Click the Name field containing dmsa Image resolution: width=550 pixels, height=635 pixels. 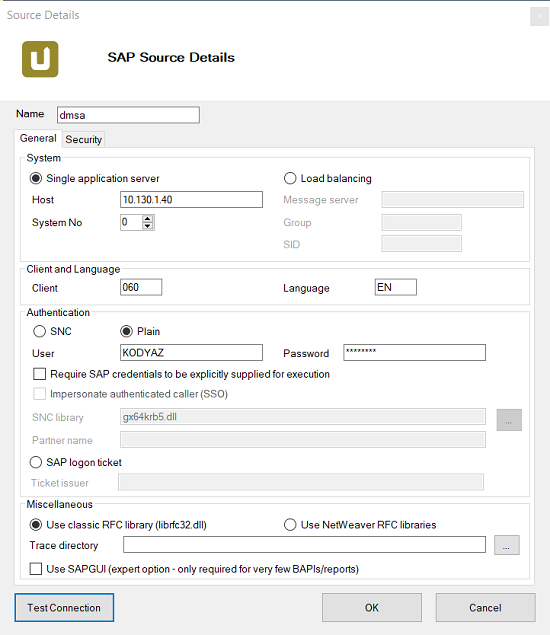(x=128, y=115)
